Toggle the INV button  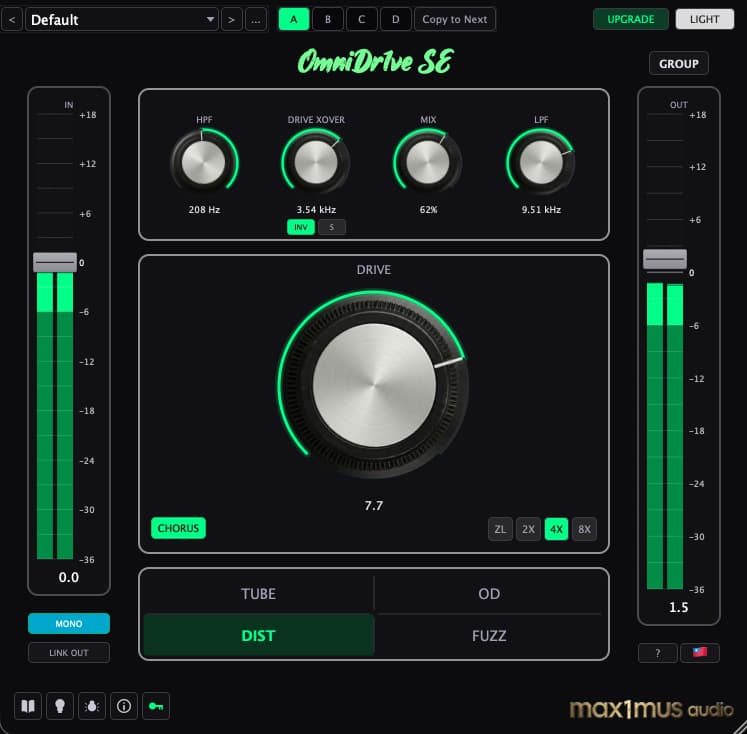(x=301, y=227)
